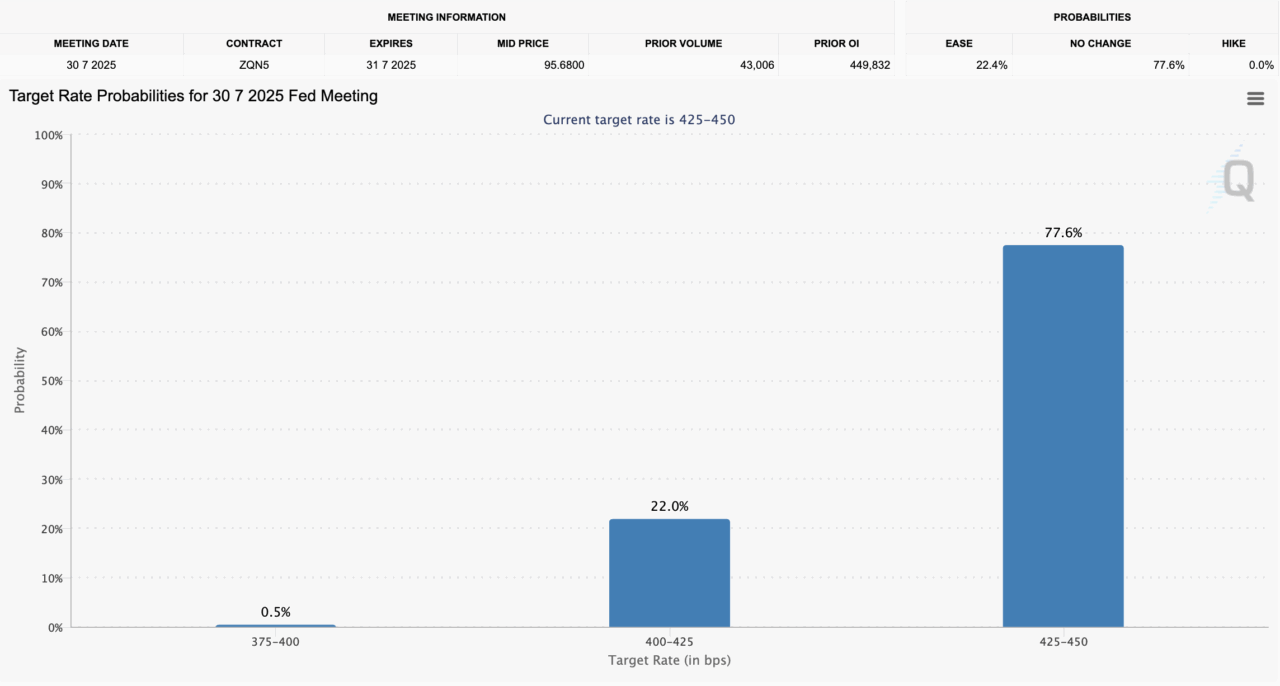Click the EXPIRES column header
Image resolution: width=1280 pixels, height=686 pixels.
pyautogui.click(x=391, y=43)
